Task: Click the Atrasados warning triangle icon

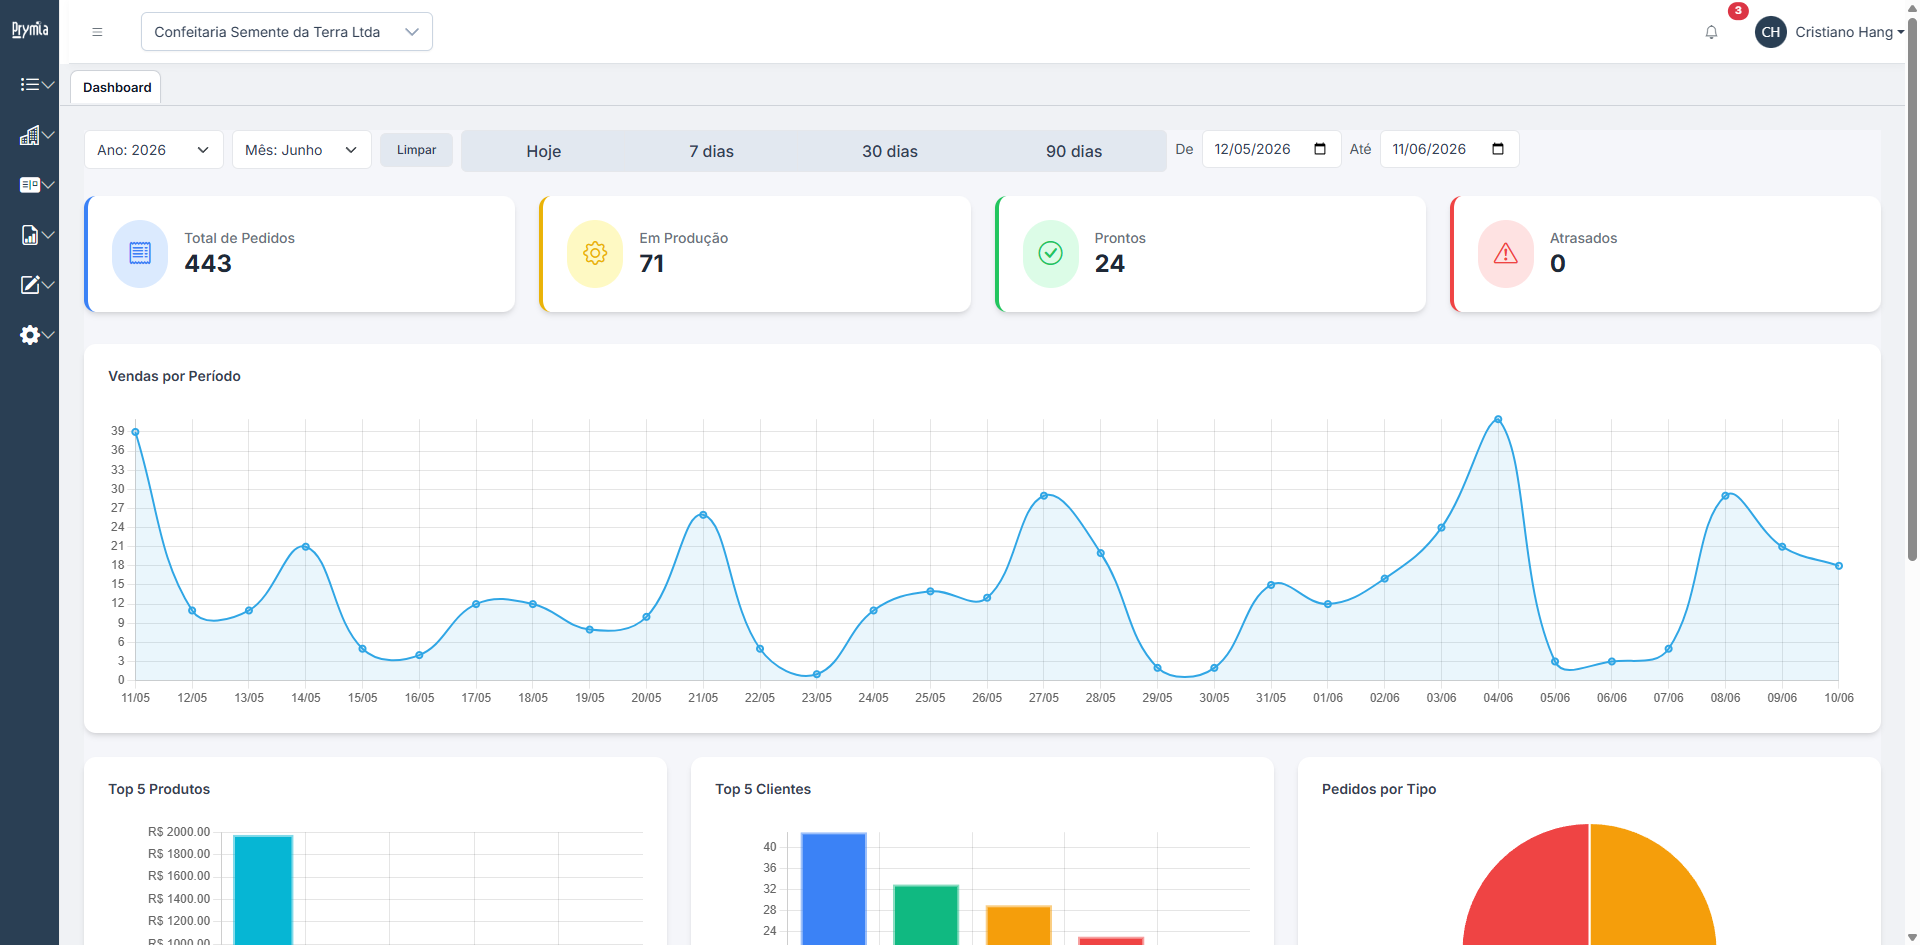Action: 1506,254
